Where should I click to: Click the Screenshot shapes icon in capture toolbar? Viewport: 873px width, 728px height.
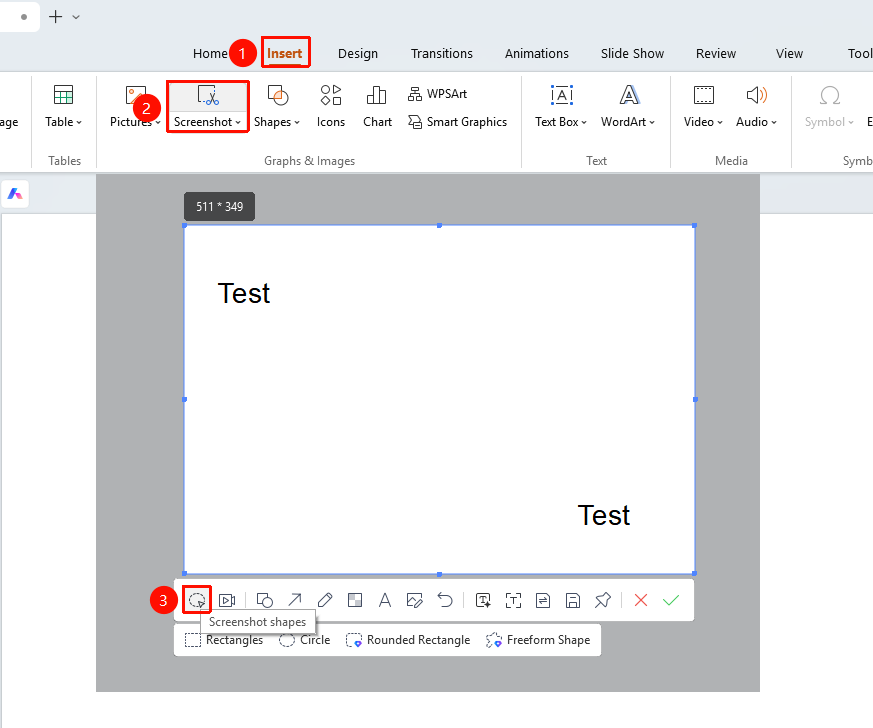[197, 600]
